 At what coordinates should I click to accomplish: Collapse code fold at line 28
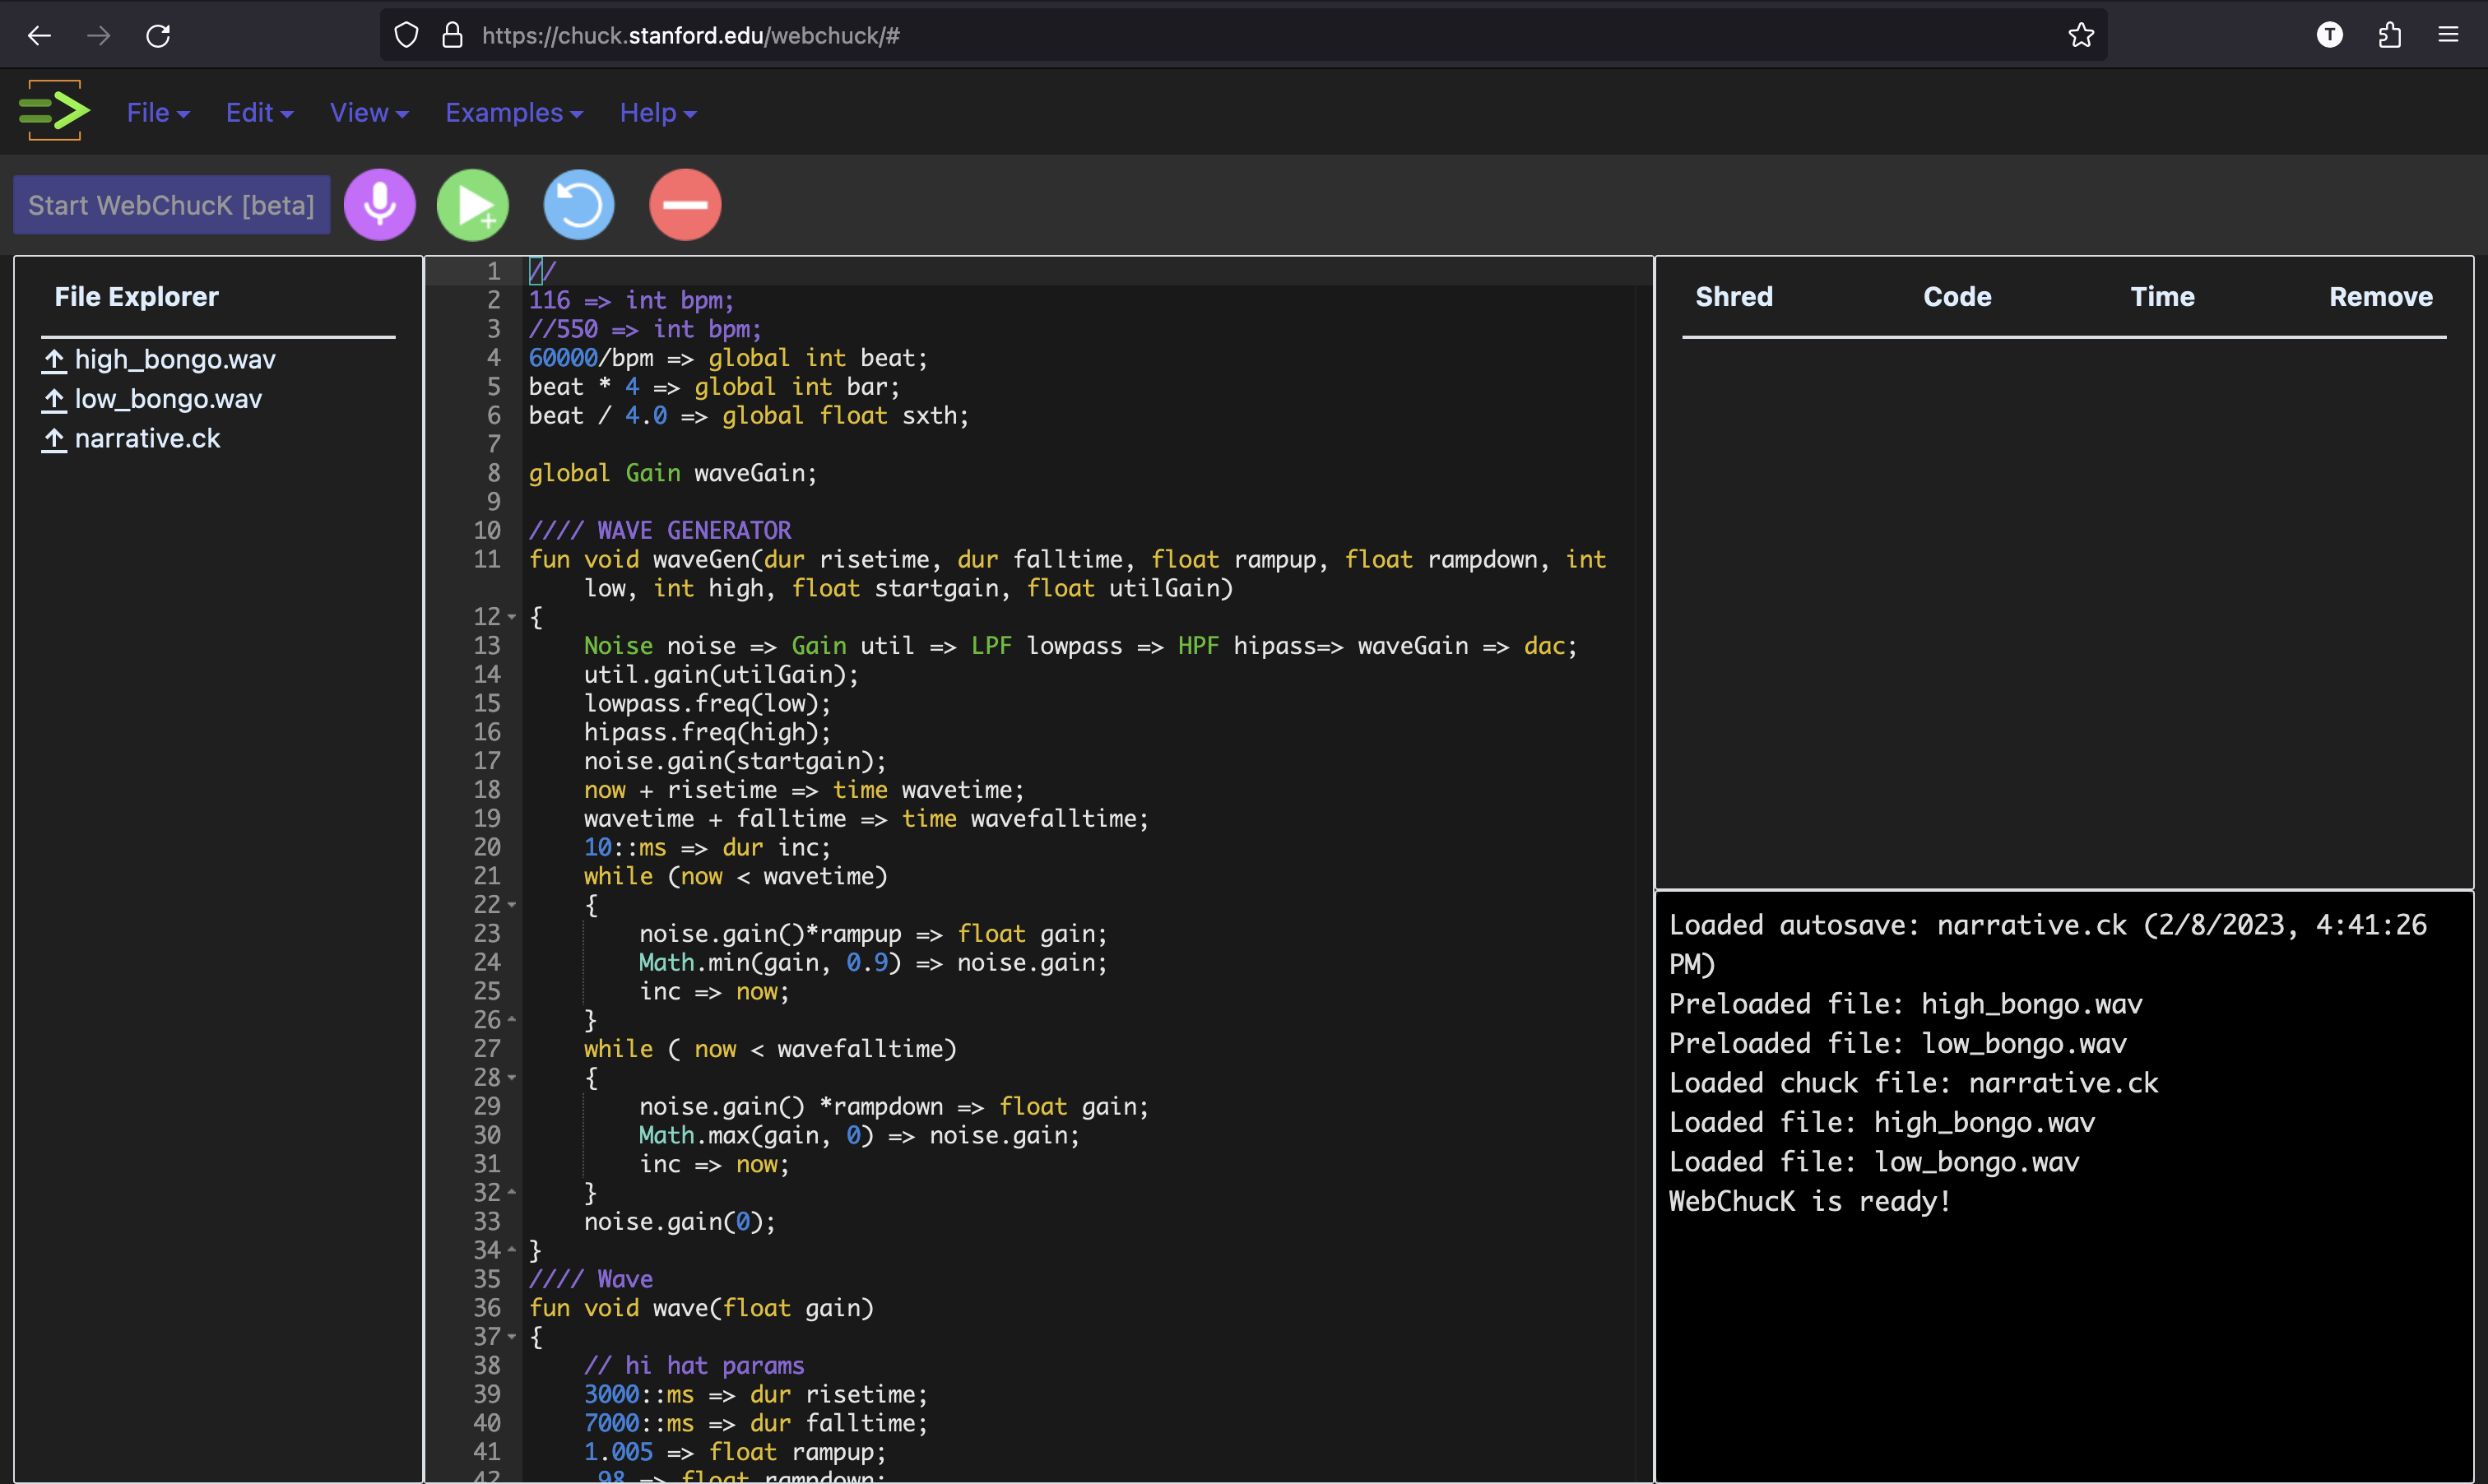pos(512,1078)
